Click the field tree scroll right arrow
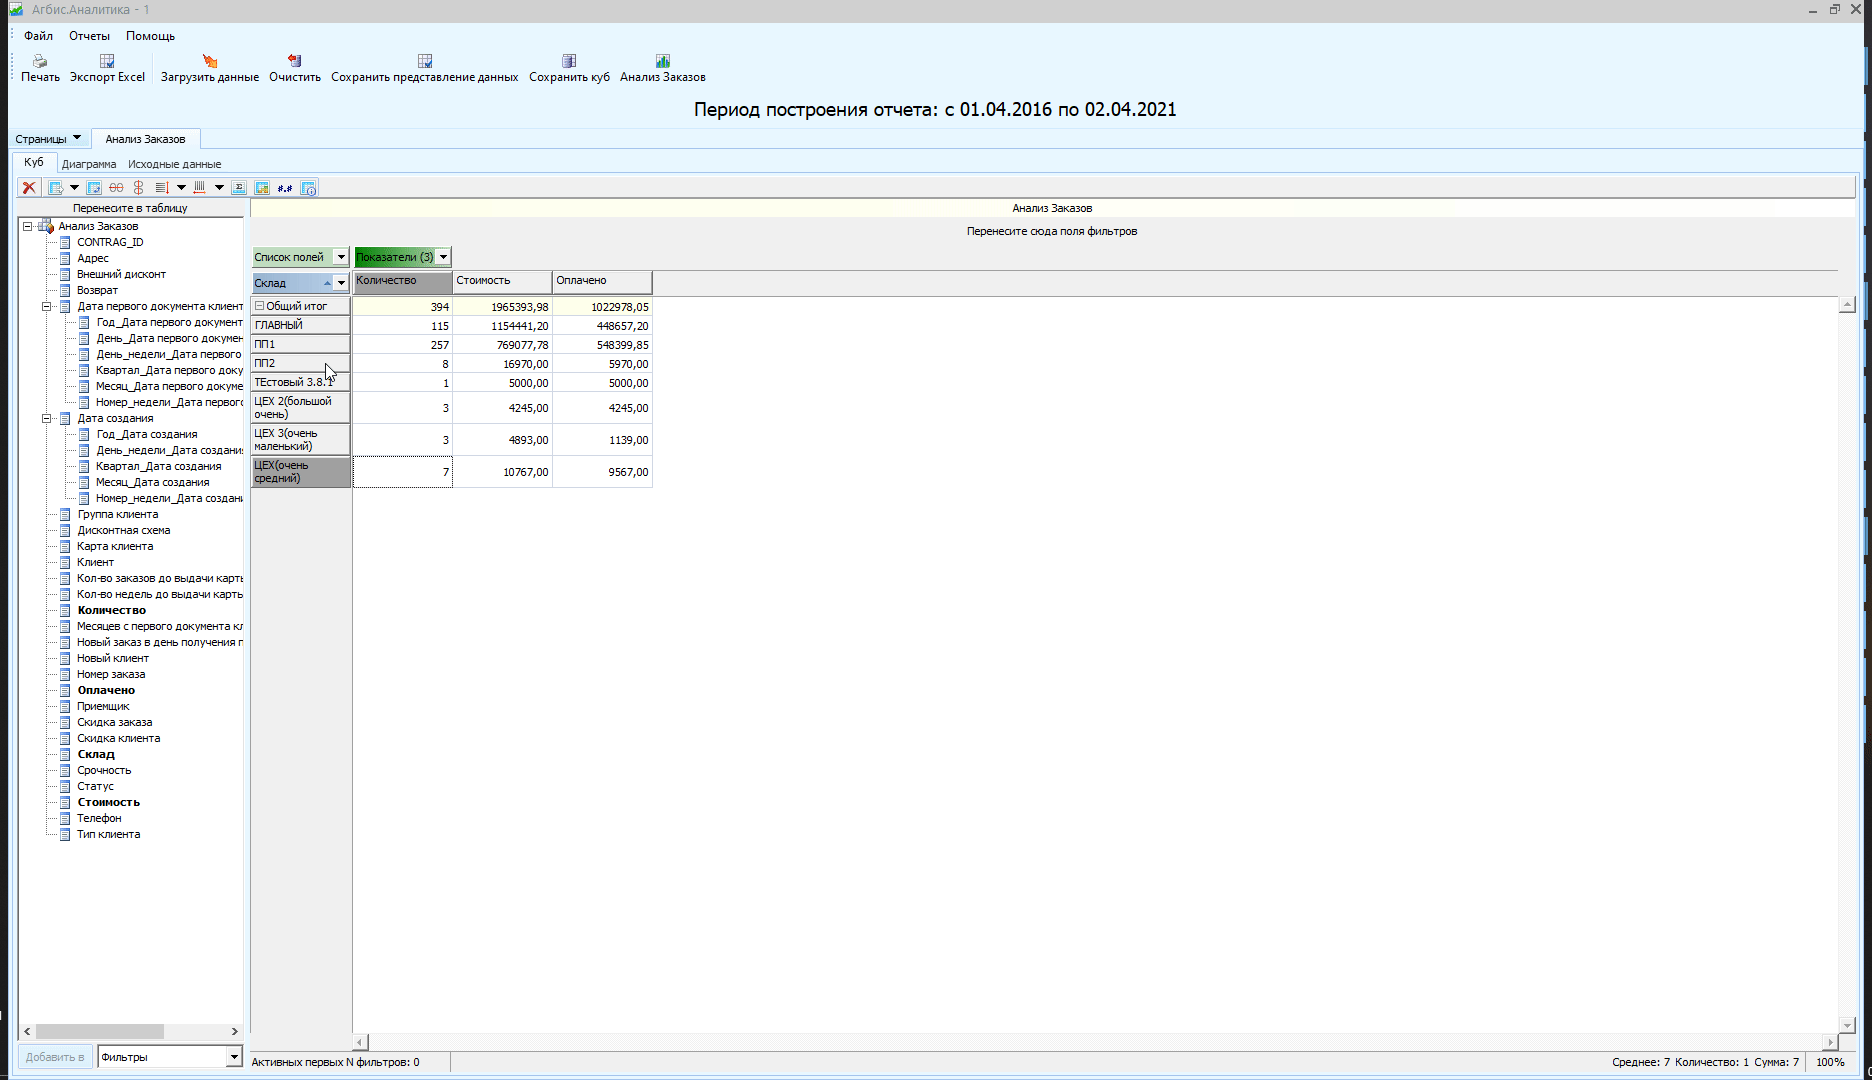The image size is (1872, 1080). coord(235,1031)
